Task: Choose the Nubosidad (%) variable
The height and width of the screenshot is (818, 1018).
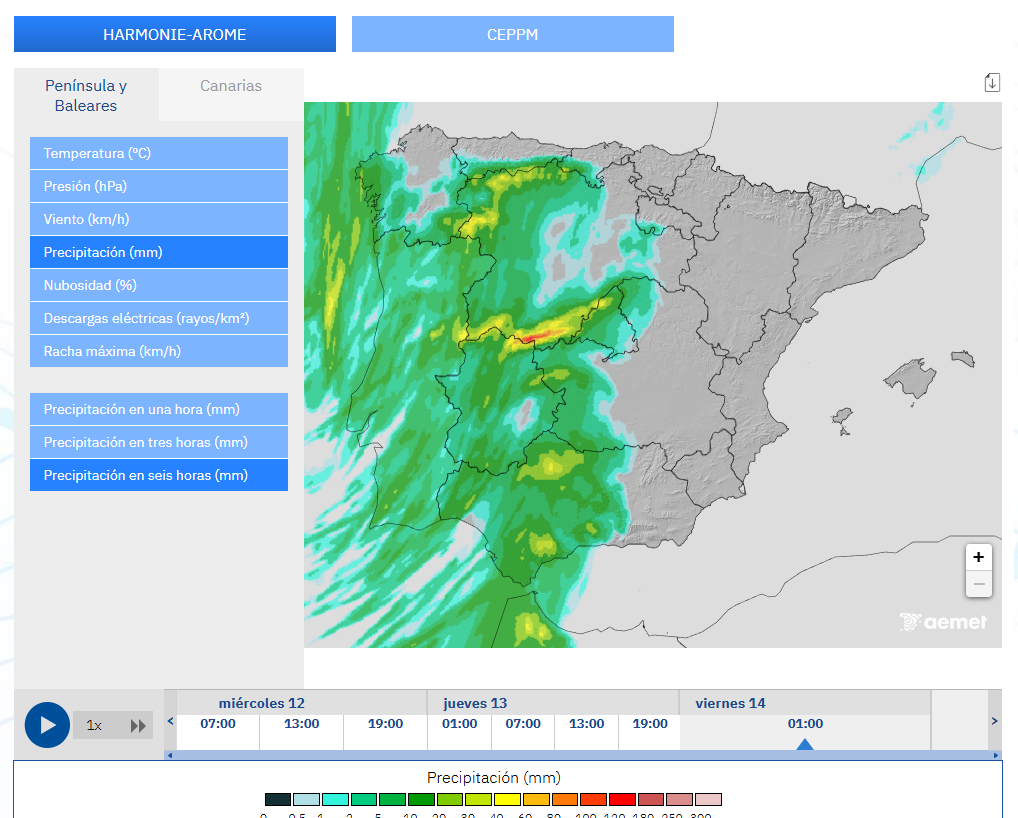Action: pos(158,286)
